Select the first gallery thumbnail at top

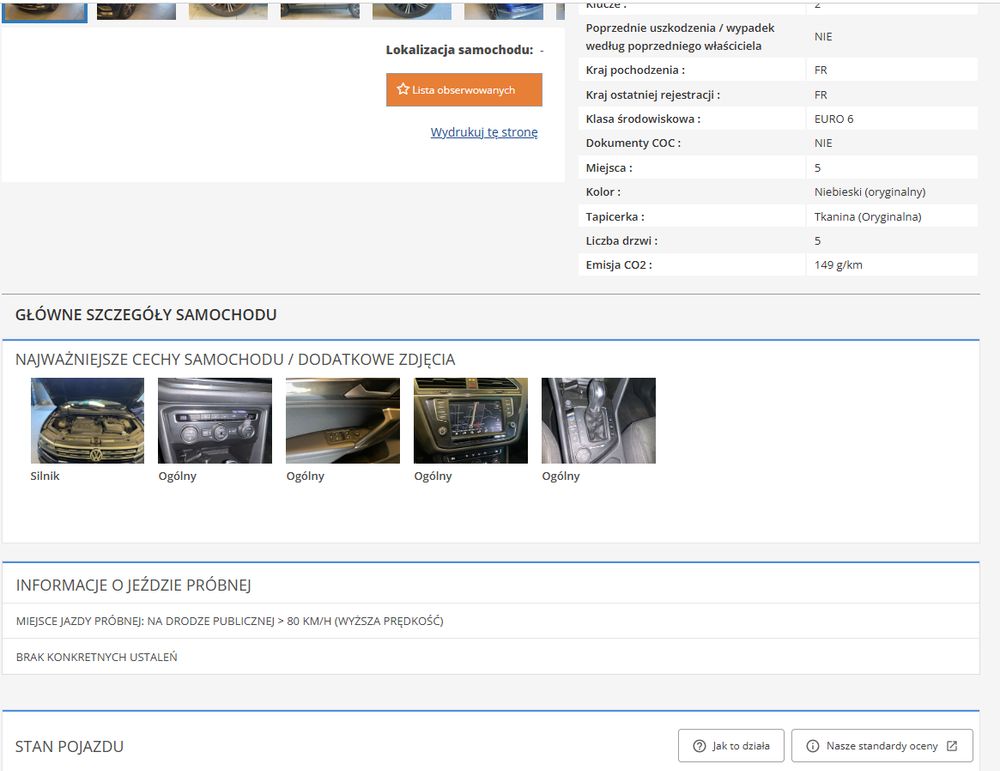45,11
